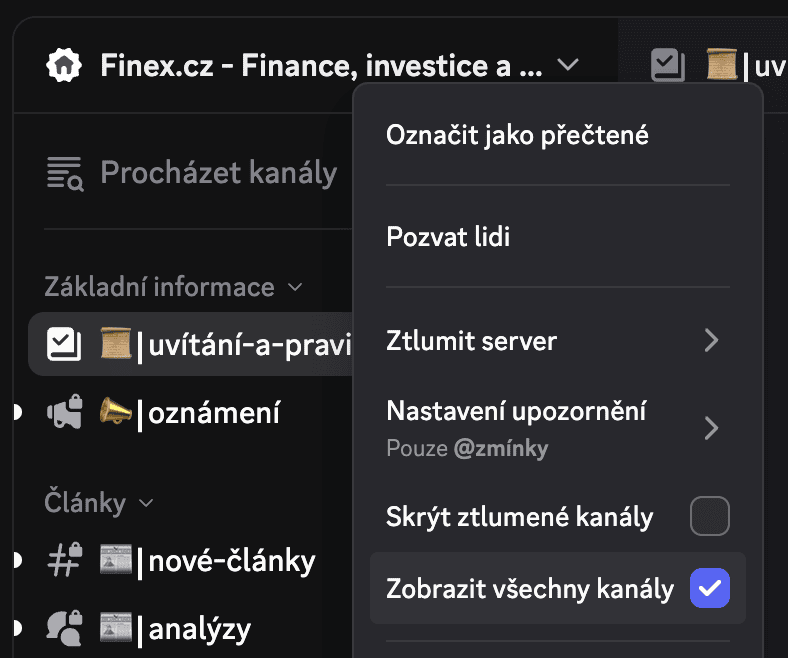Click the channel icon in the top header
Image resolution: width=788 pixels, height=658 pixels.
click(667, 66)
